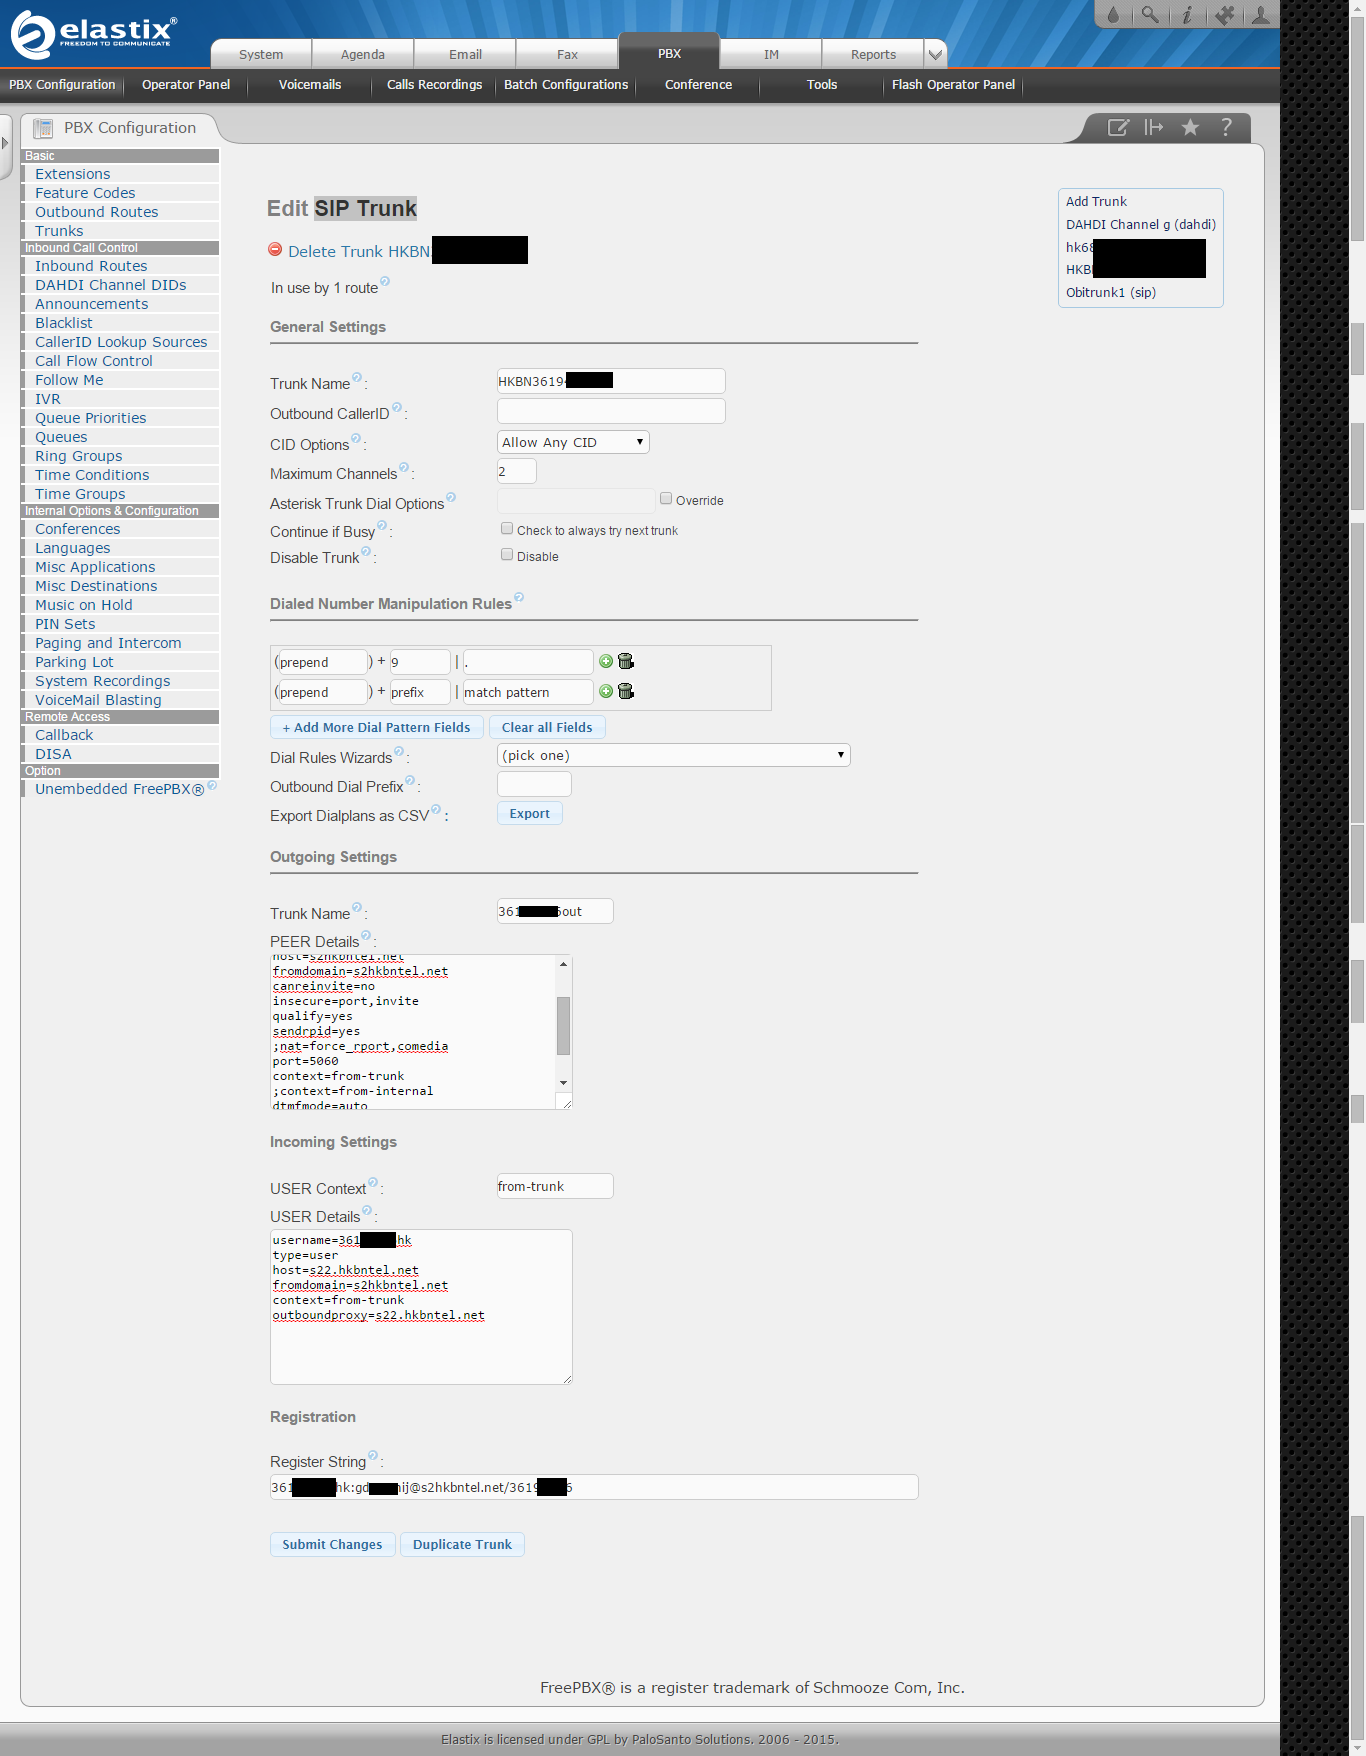Click help tooltip icon next to PEER Details
The image size is (1366, 1756).
click(366, 936)
